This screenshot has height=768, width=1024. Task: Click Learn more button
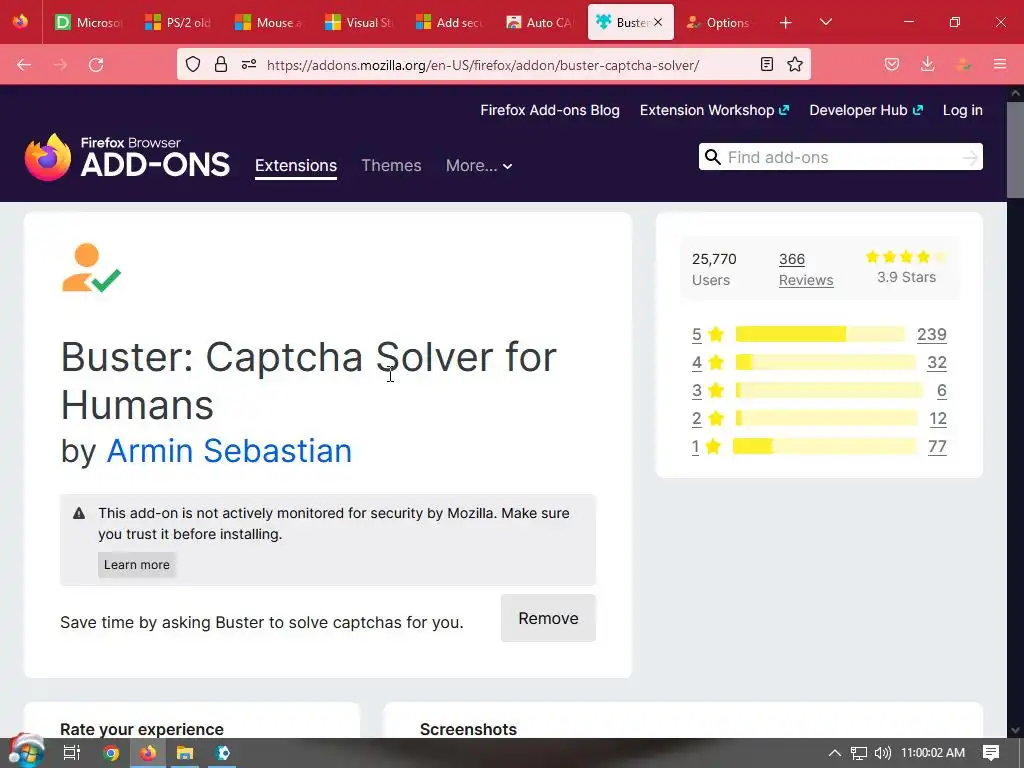click(x=136, y=565)
